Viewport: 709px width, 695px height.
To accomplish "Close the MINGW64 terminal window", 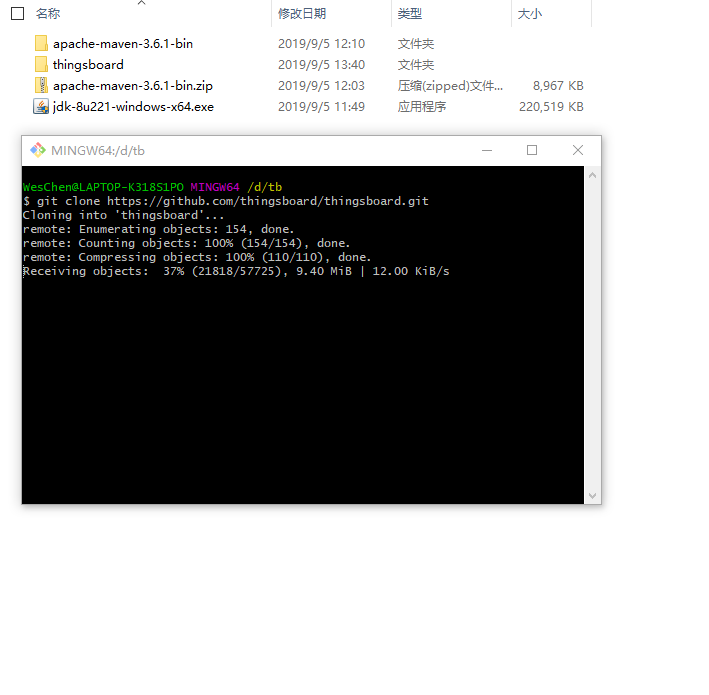I will tap(578, 150).
